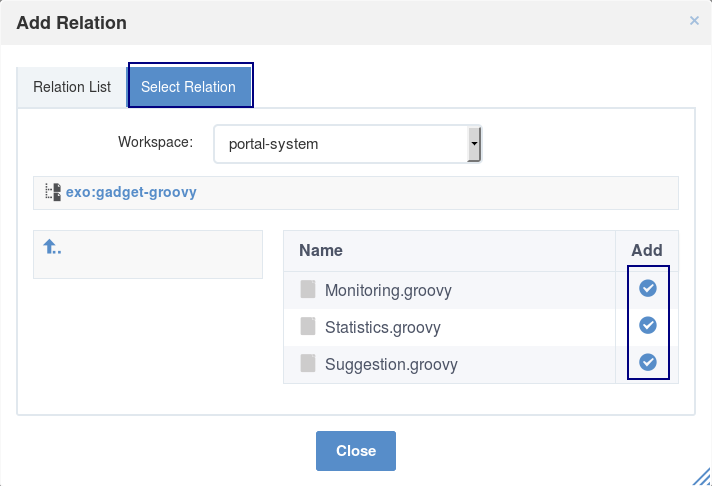Open the Workspace dropdown arrow
The image size is (712, 486).
click(x=474, y=144)
